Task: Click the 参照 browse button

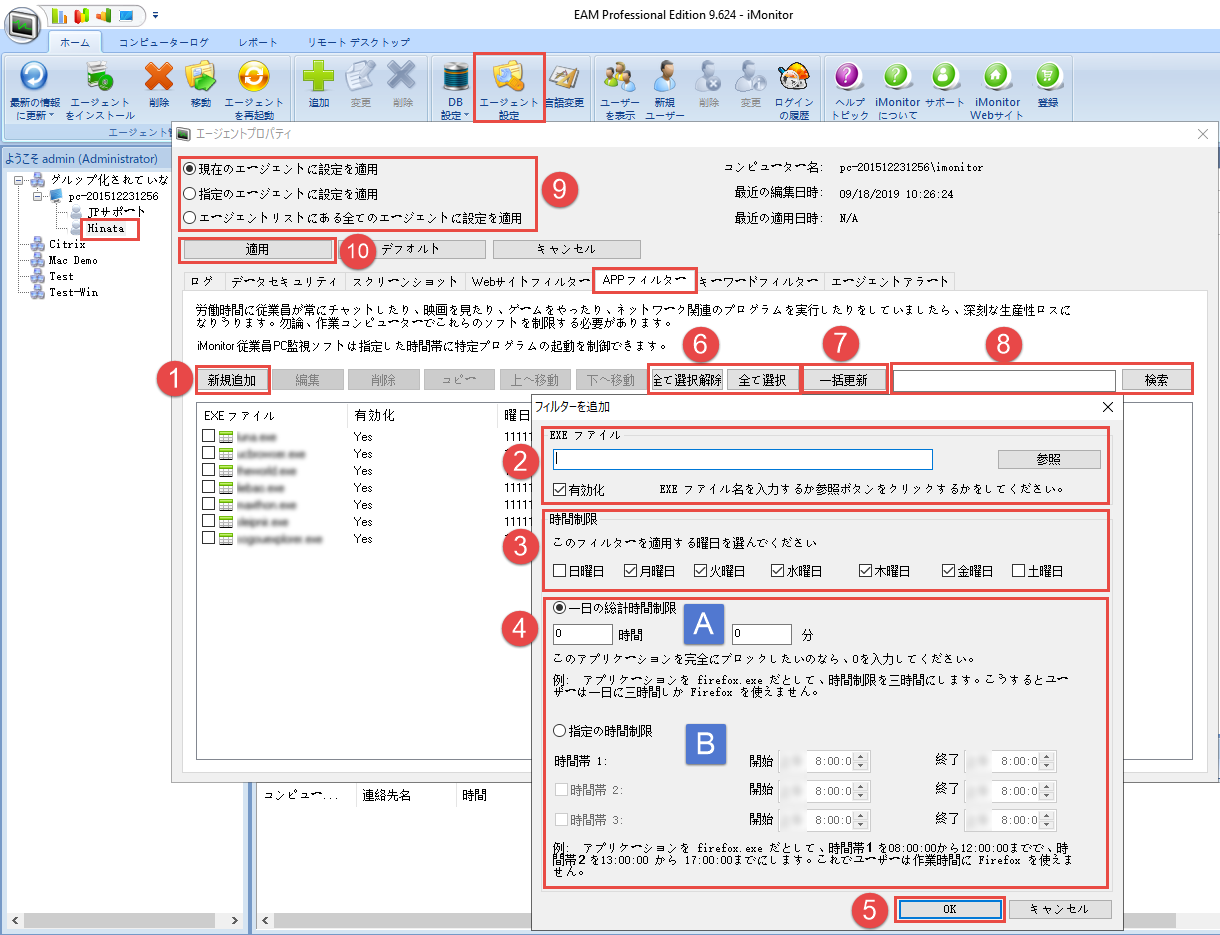Action: coord(1049,459)
